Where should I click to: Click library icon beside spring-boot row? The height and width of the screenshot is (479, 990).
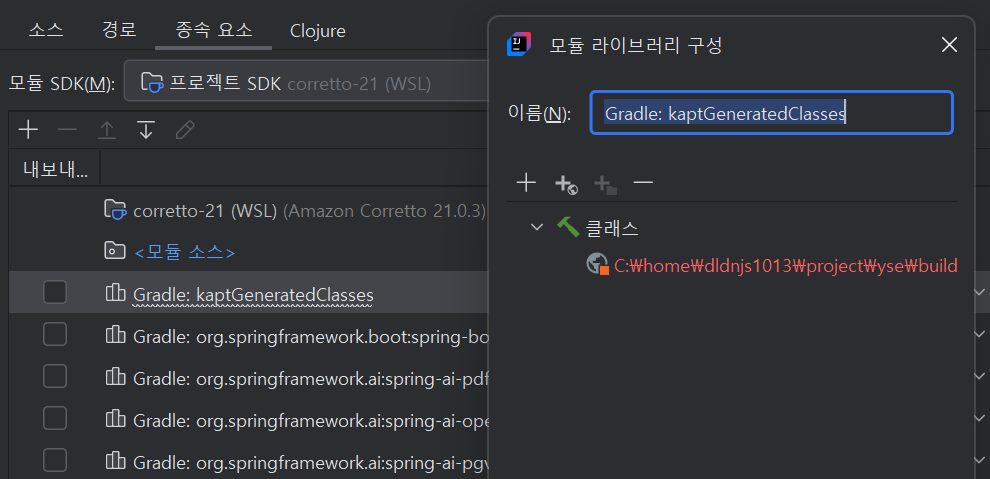pyautogui.click(x=116, y=334)
